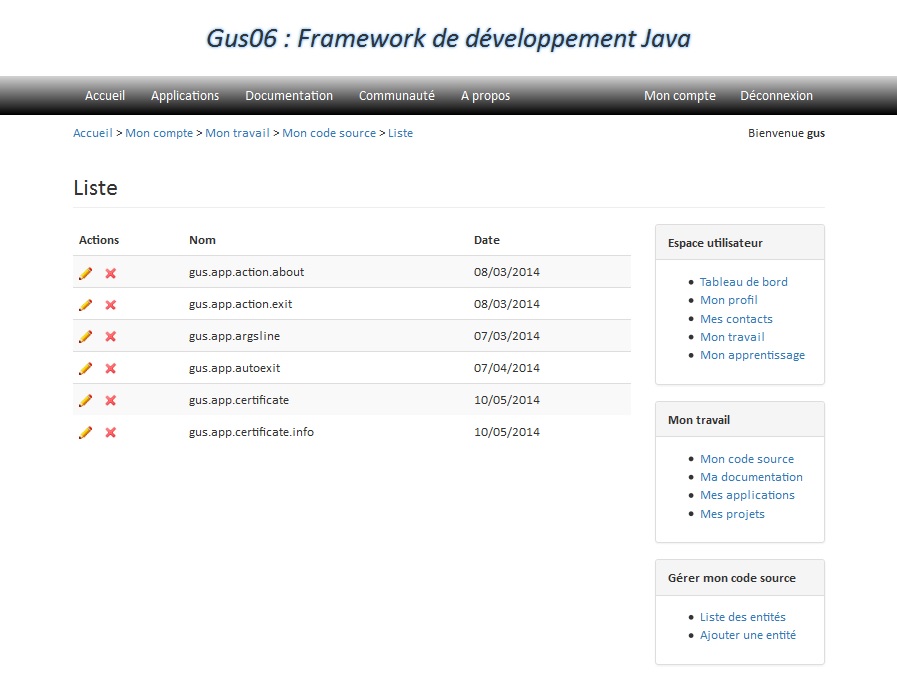Open the A propos page
Screen dimensions: 897x697
tap(485, 96)
